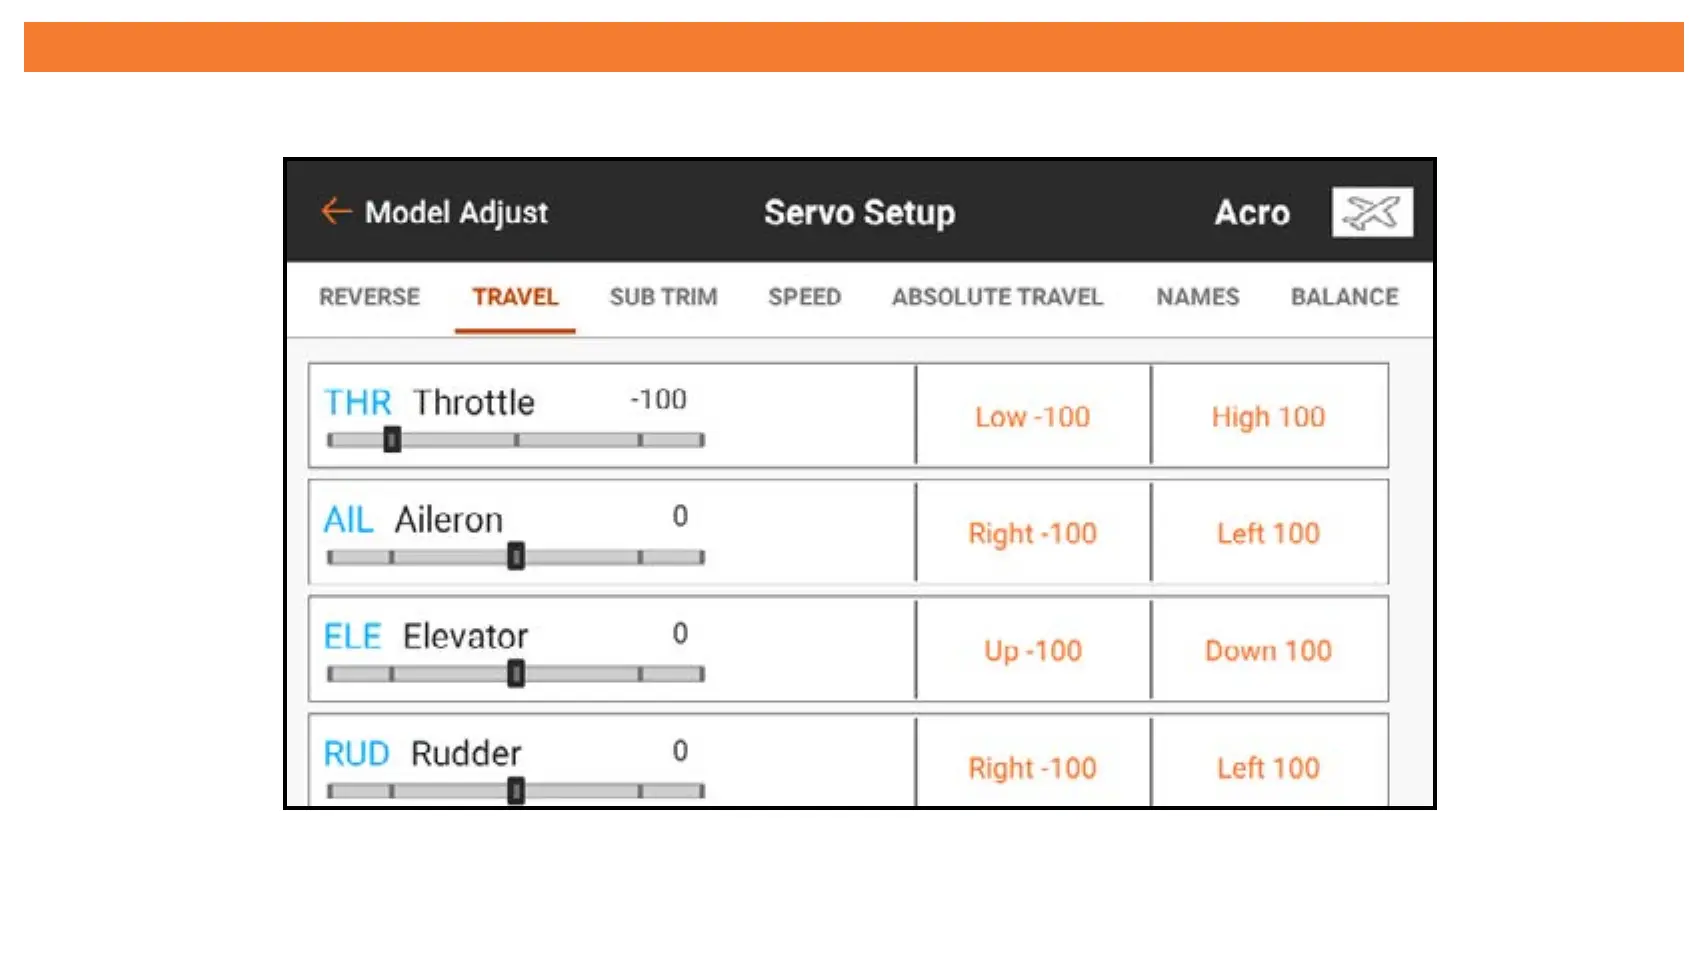This screenshot has height=960, width=1708.
Task: Click the Model Adjust back link
Action: coord(456,212)
